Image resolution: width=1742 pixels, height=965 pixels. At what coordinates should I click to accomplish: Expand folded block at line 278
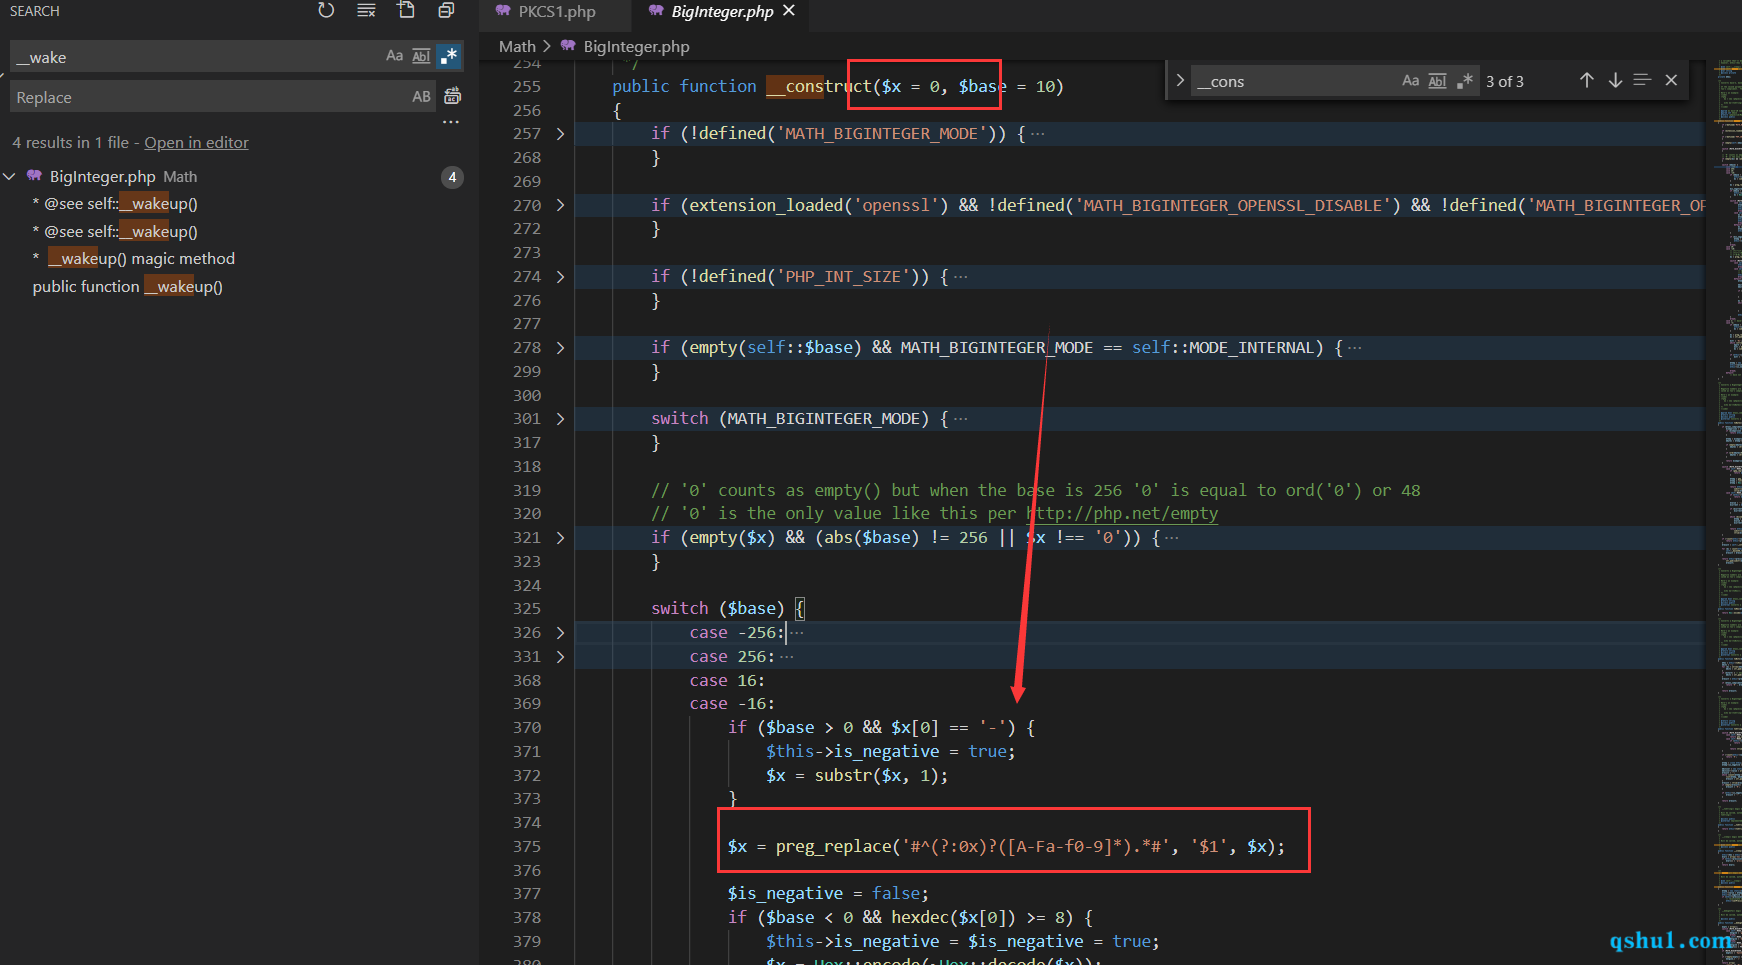click(x=560, y=348)
